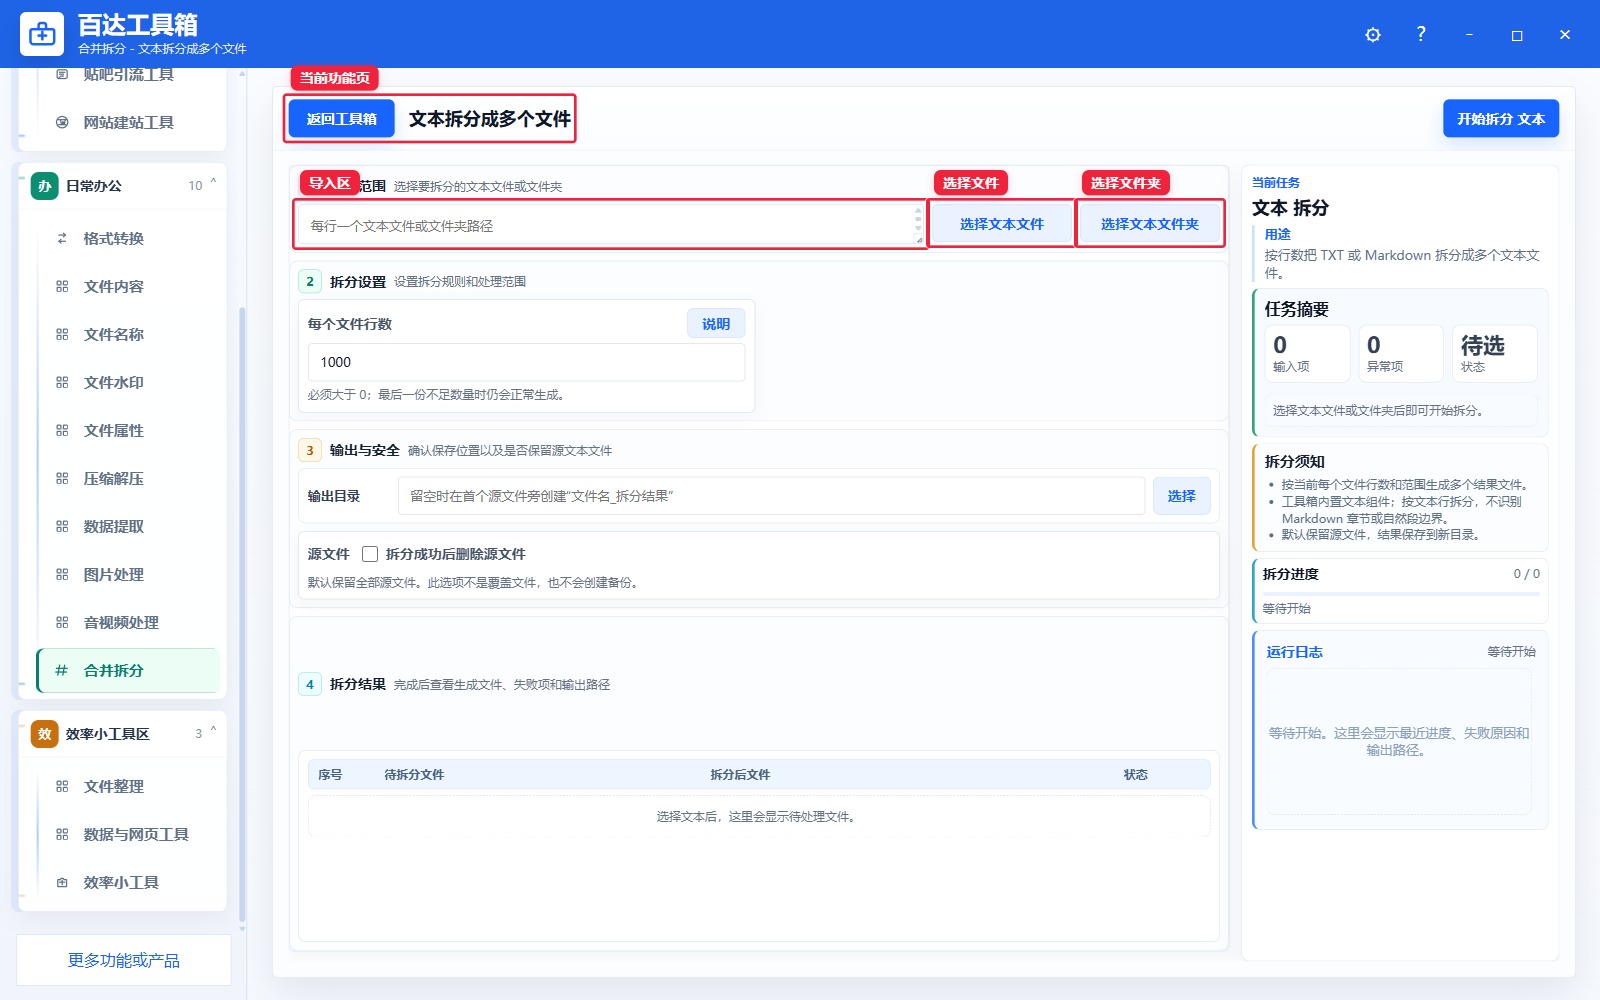1600x1000 pixels.
Task: Click the icon next to 数据提取
Action: pos(62,526)
